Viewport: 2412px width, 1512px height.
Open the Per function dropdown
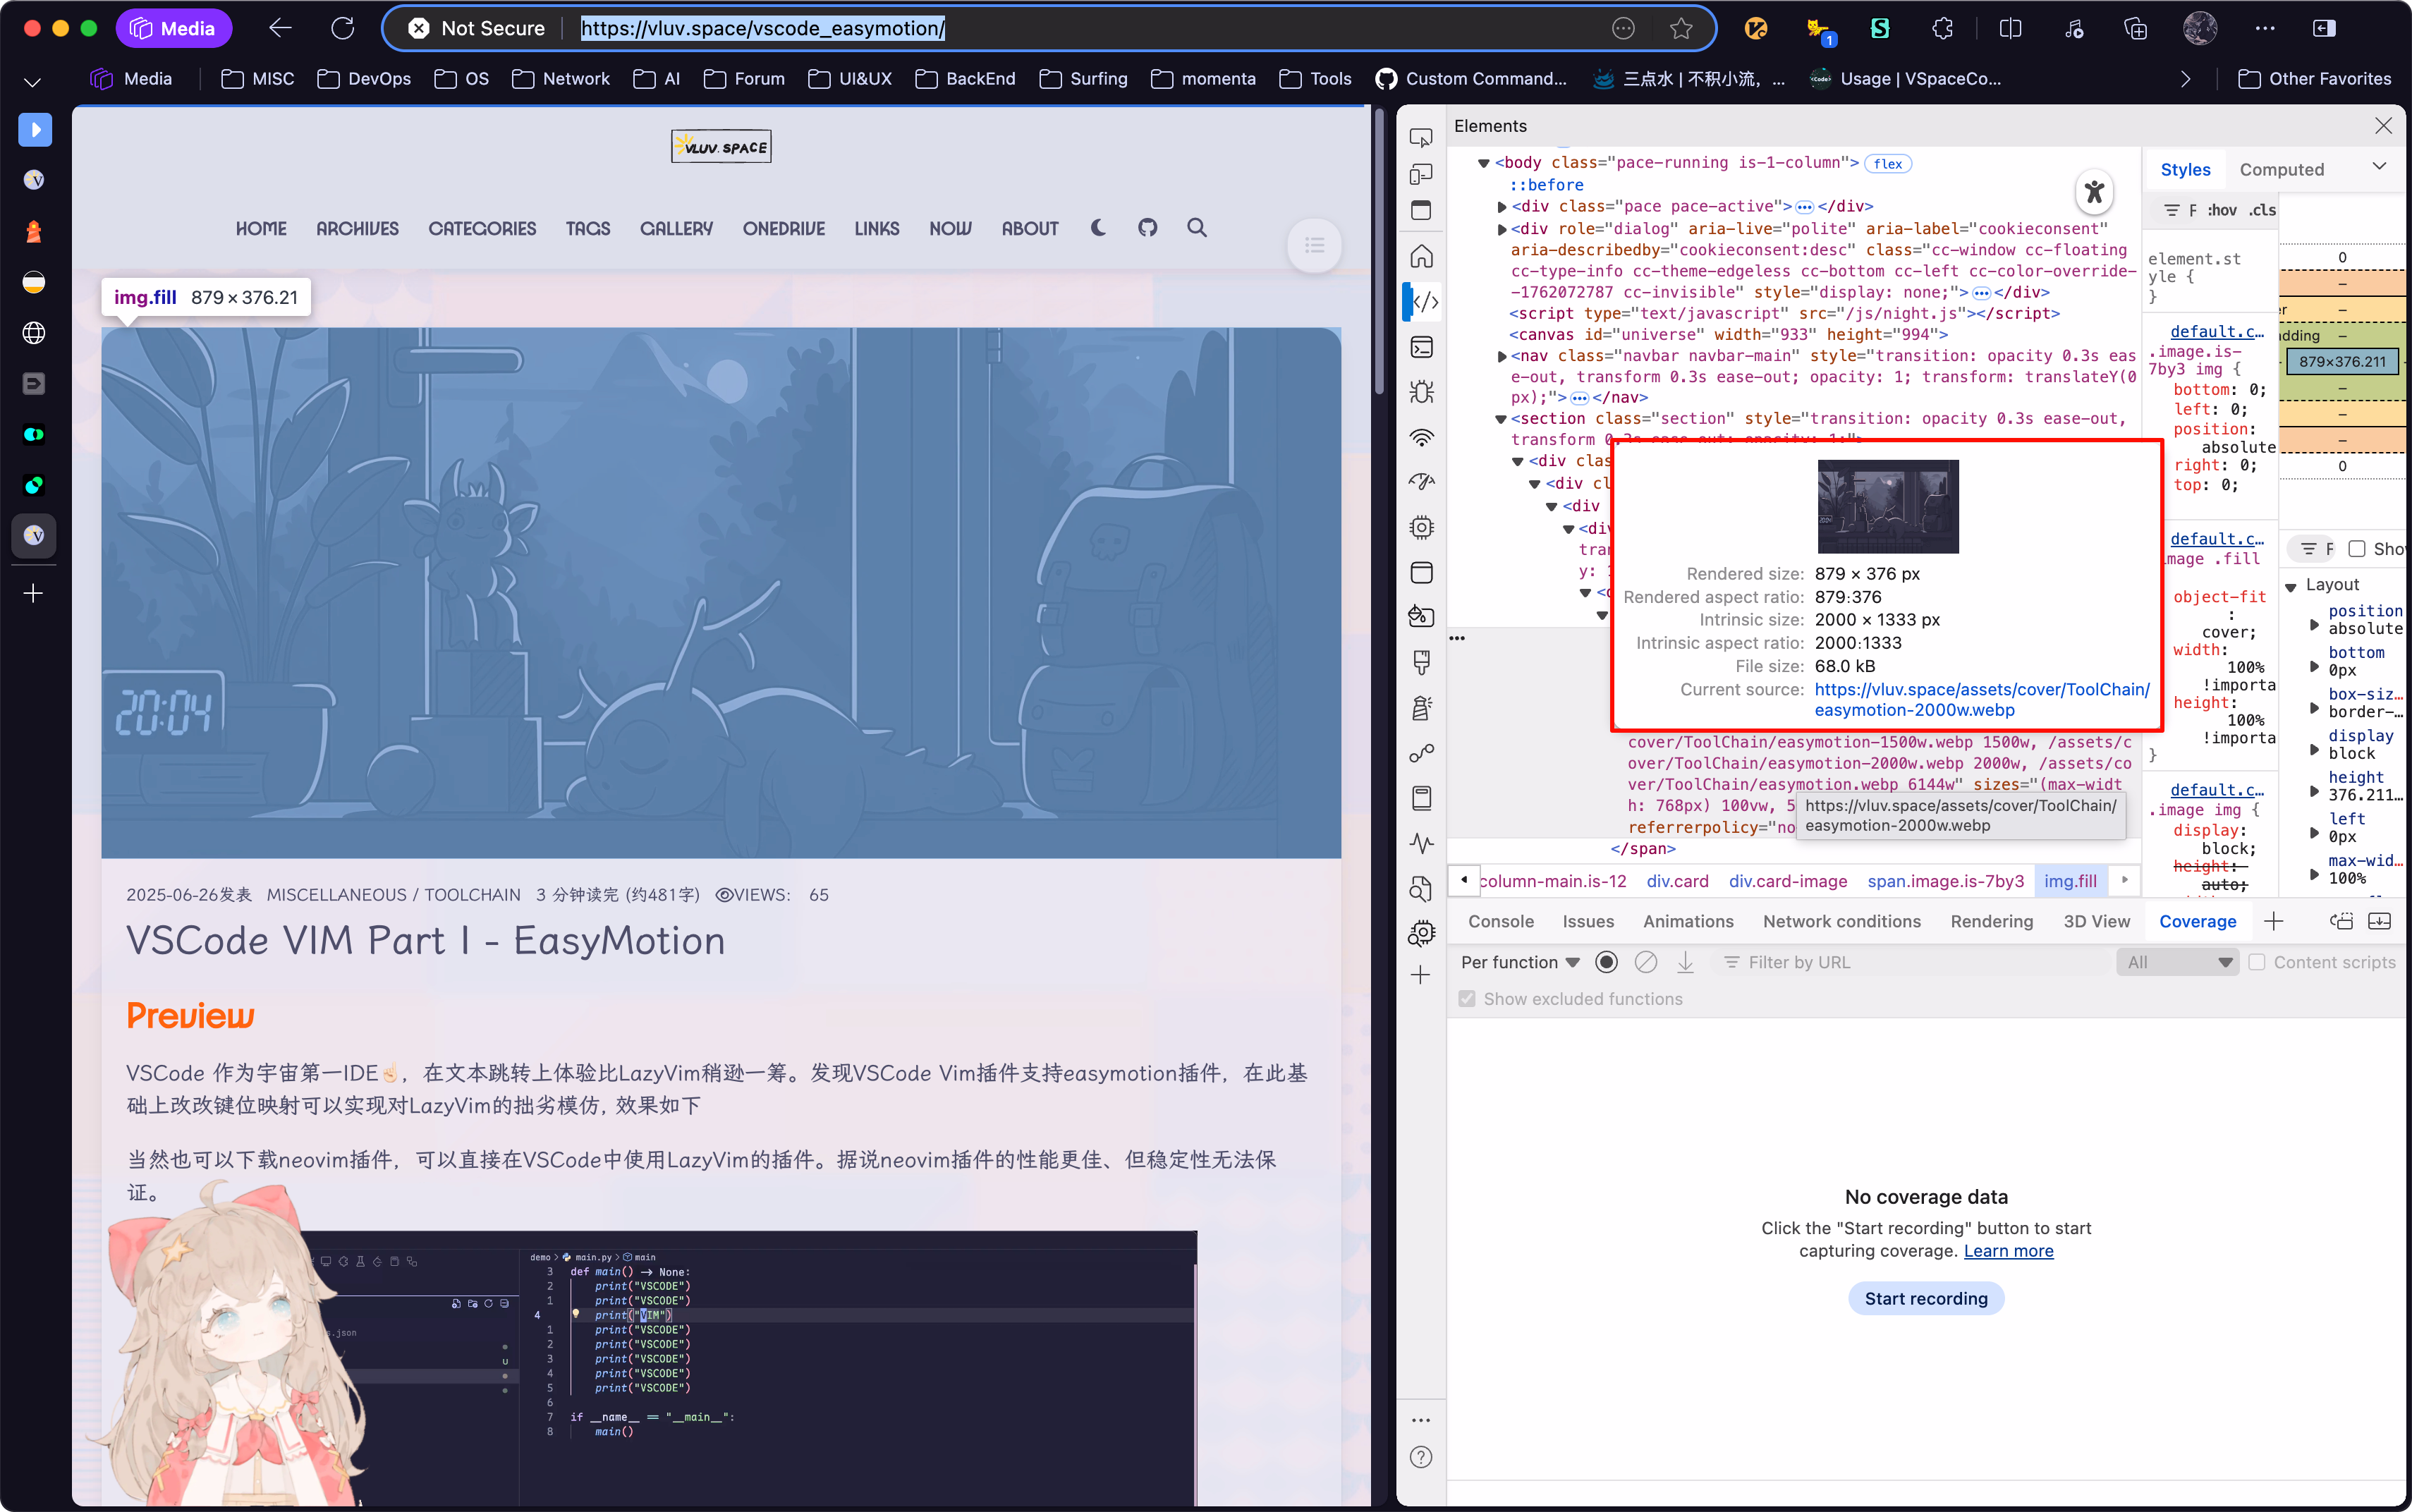(x=1520, y=962)
